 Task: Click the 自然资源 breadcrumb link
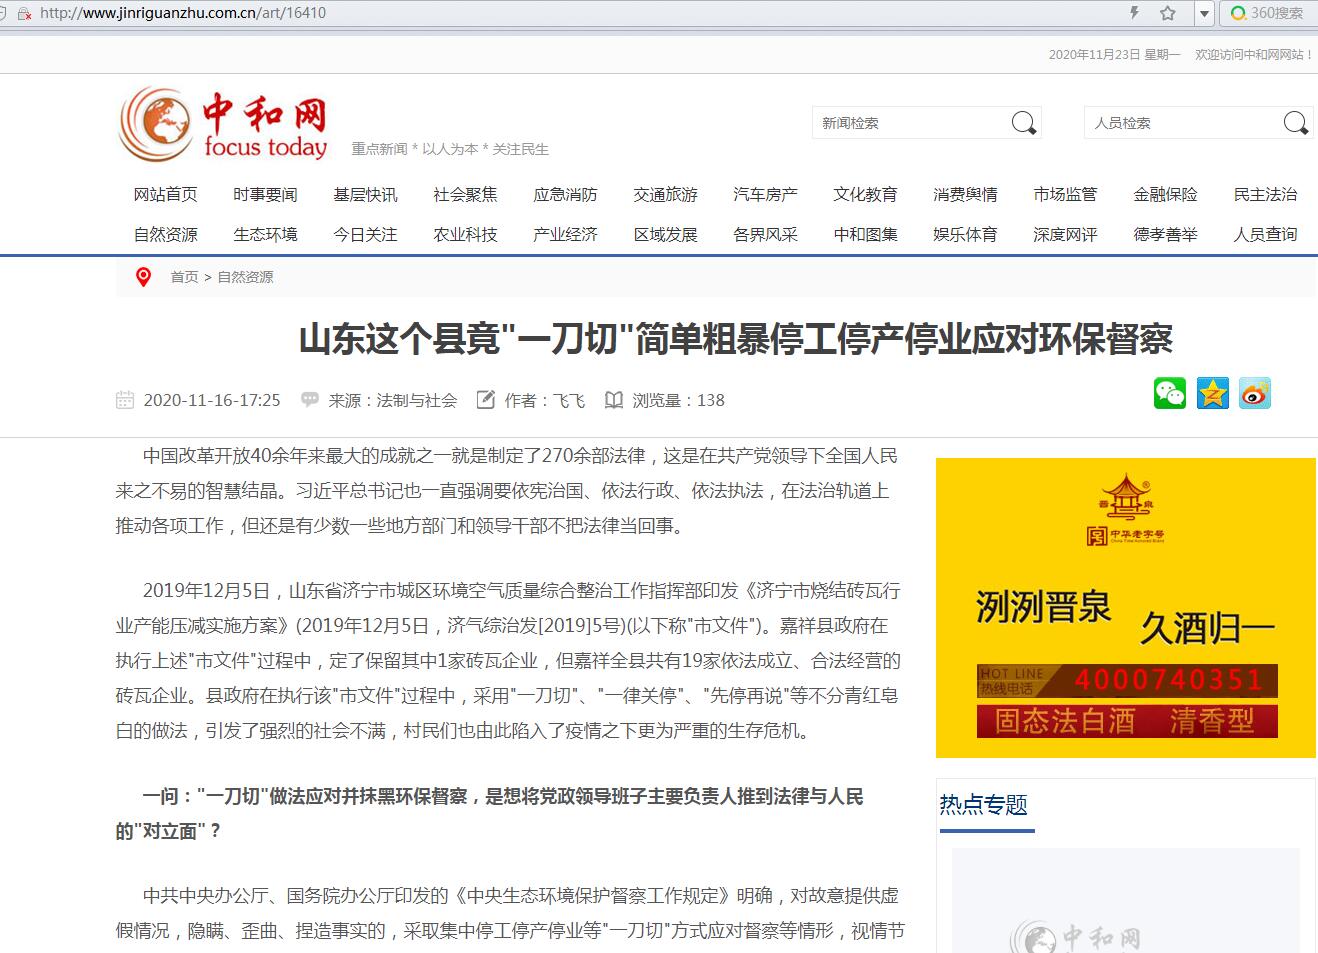pyautogui.click(x=245, y=277)
